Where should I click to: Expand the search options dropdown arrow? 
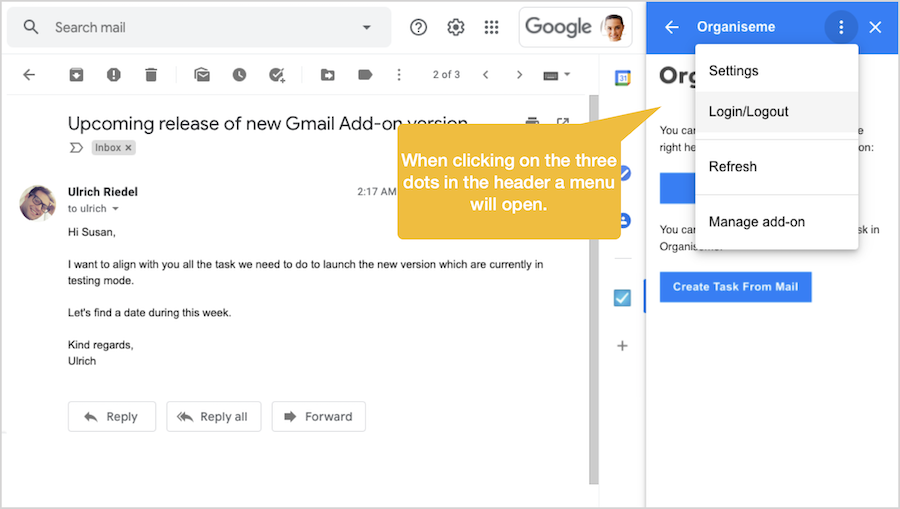click(366, 27)
